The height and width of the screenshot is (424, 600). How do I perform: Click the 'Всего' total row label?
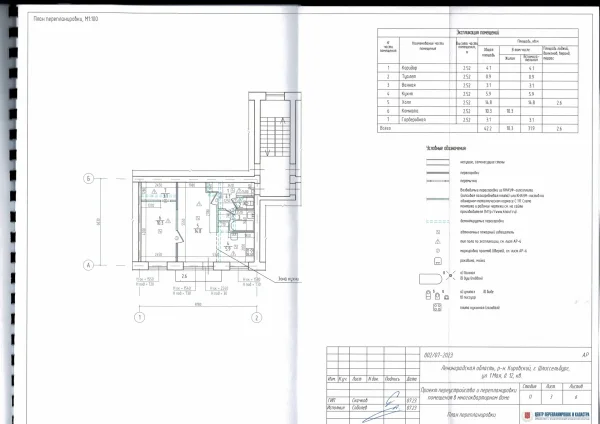click(x=385, y=128)
